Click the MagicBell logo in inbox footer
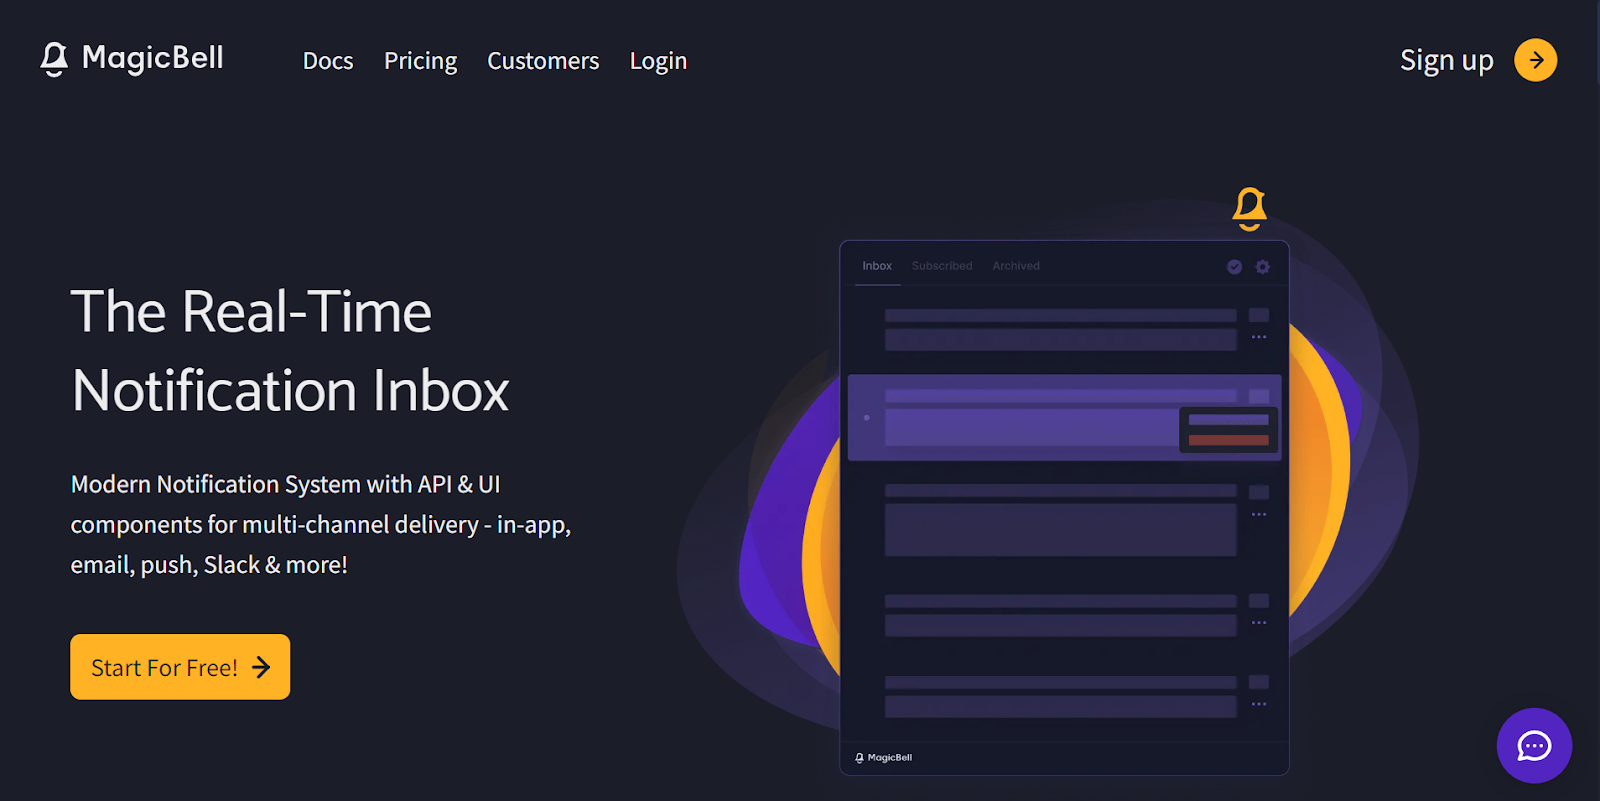This screenshot has width=1600, height=801. 883,758
